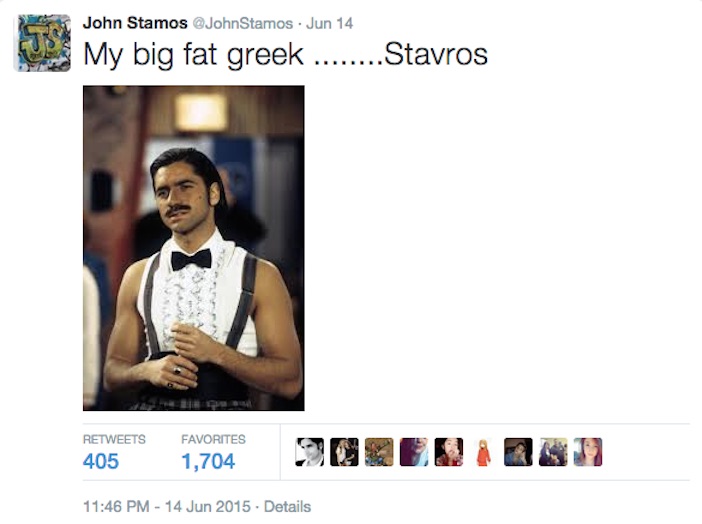The height and width of the screenshot is (524, 702).
Task: View the 405 retweets list
Action: 101,461
